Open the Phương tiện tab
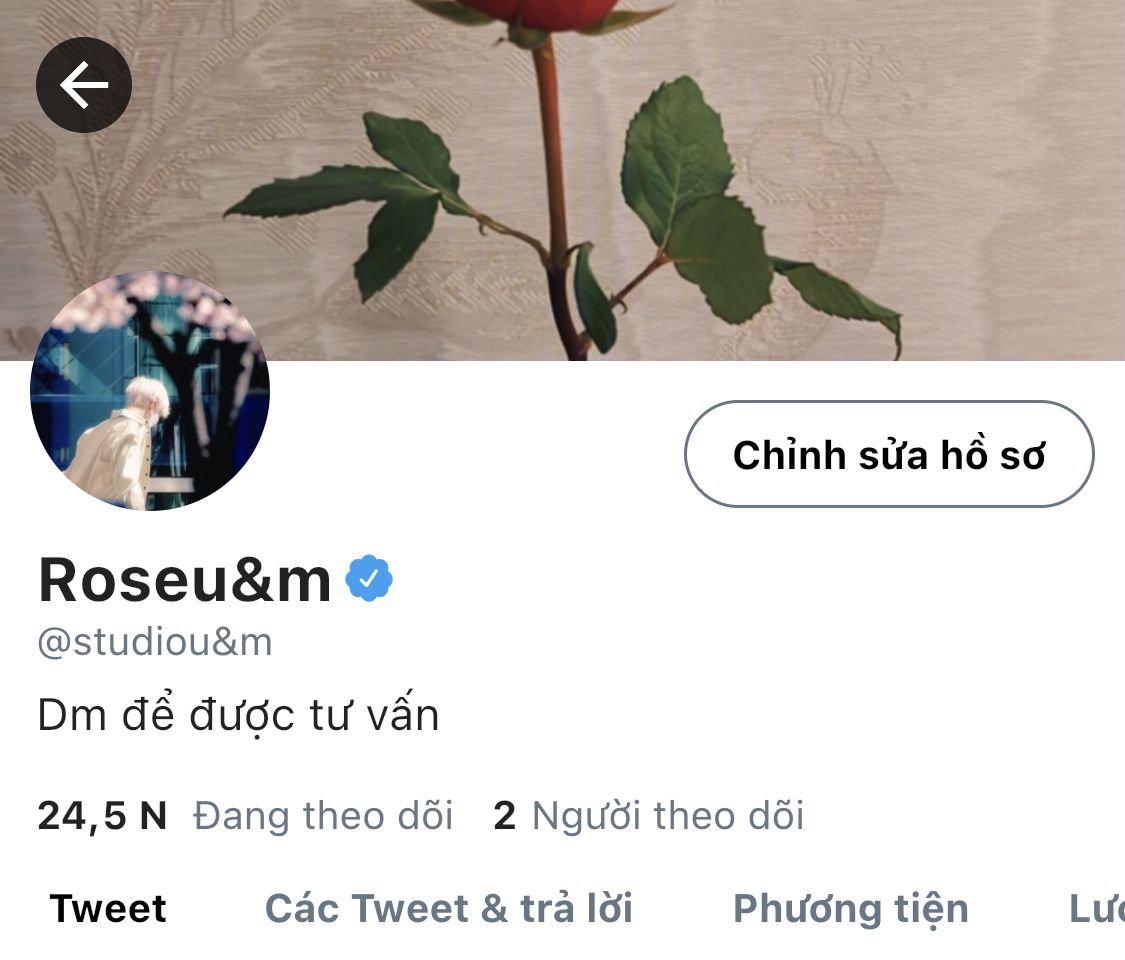The height and width of the screenshot is (960, 1125). click(x=851, y=909)
